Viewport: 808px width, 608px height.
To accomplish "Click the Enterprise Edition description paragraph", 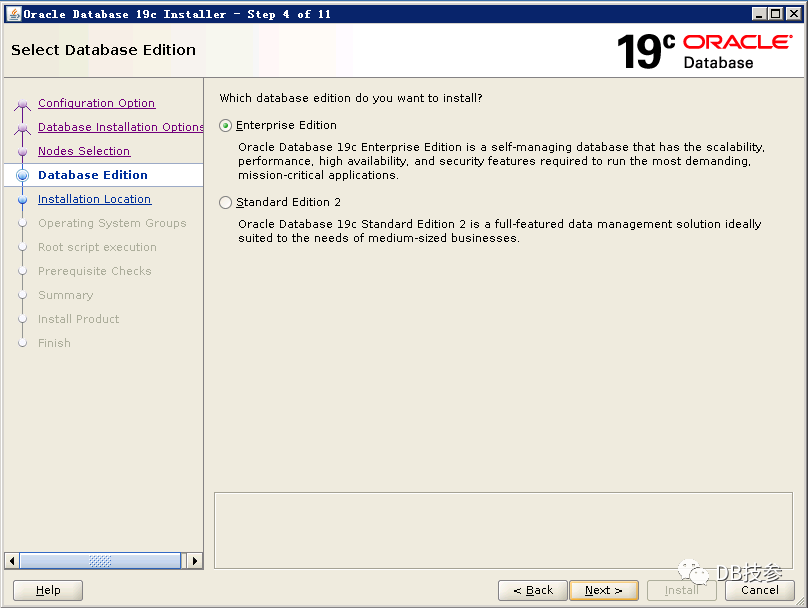I will pyautogui.click(x=501, y=161).
